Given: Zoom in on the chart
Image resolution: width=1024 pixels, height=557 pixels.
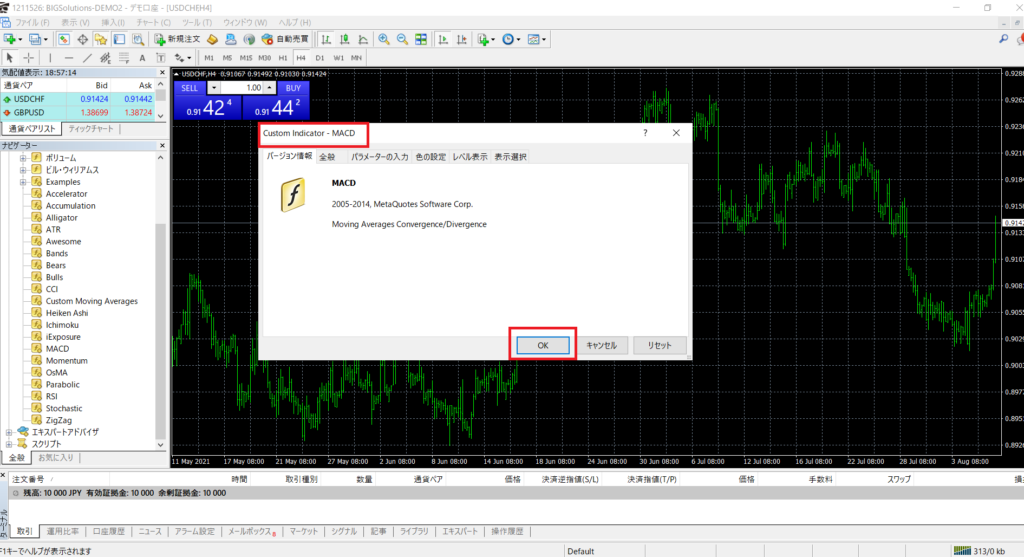Looking at the screenshot, I should click(x=384, y=39).
